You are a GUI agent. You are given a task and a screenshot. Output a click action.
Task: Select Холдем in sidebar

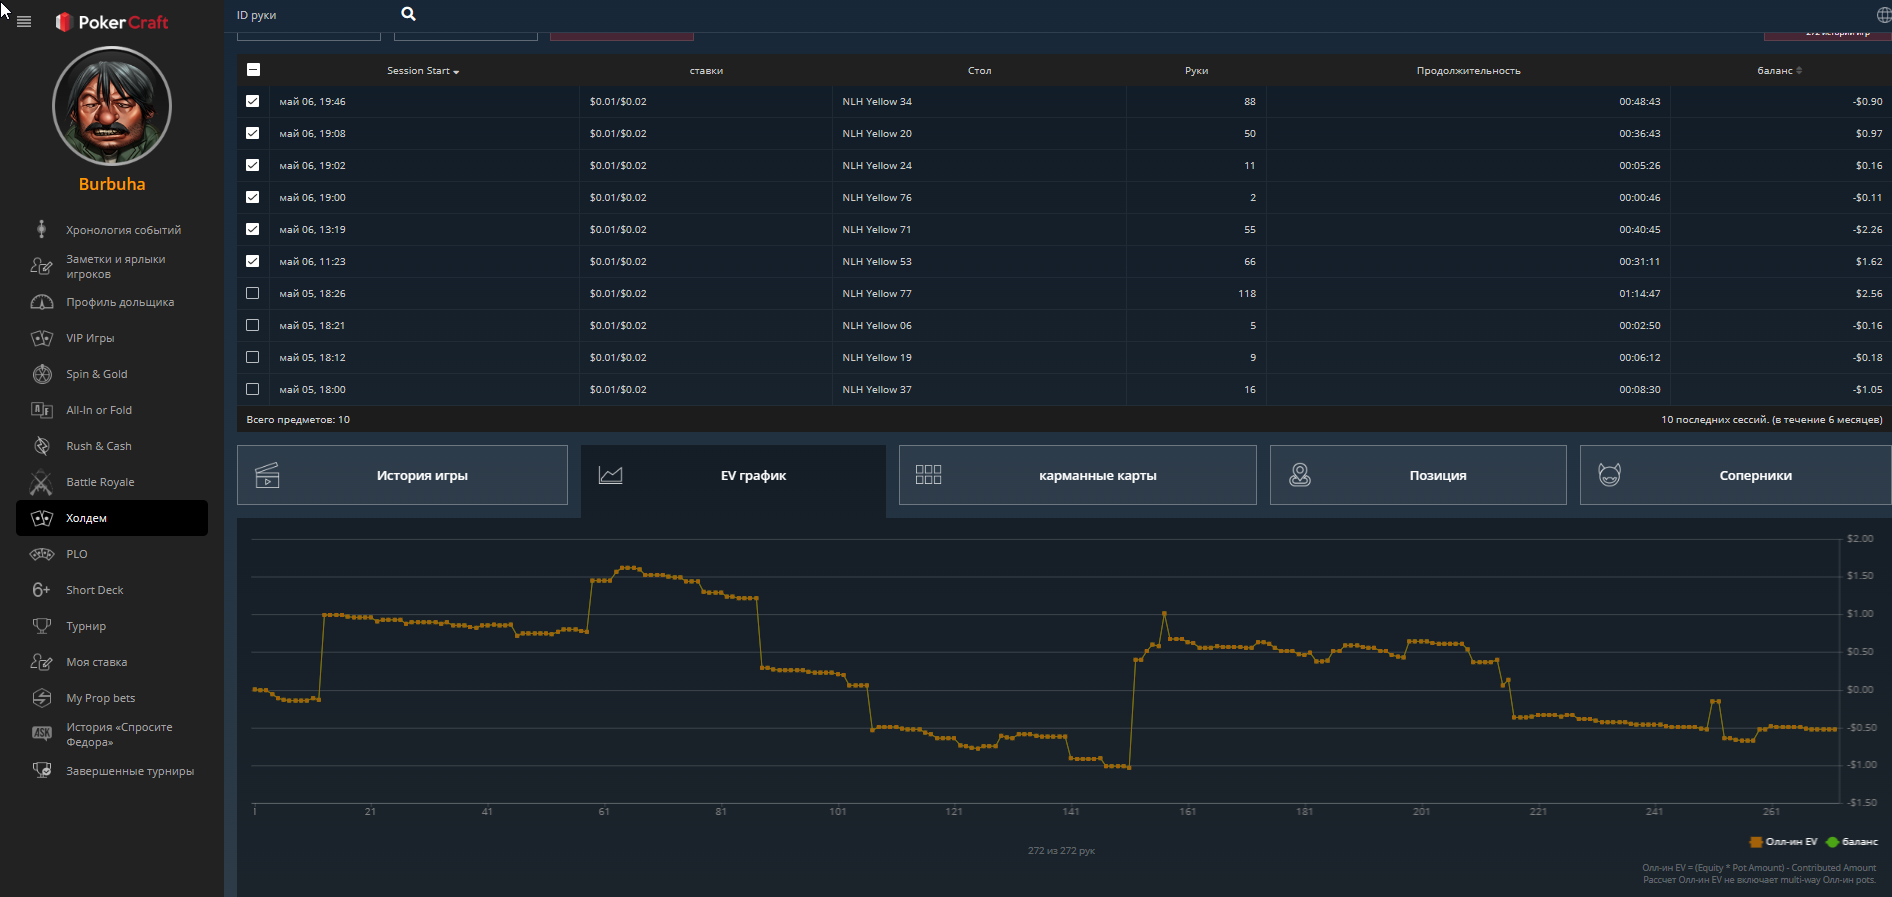[x=112, y=518]
